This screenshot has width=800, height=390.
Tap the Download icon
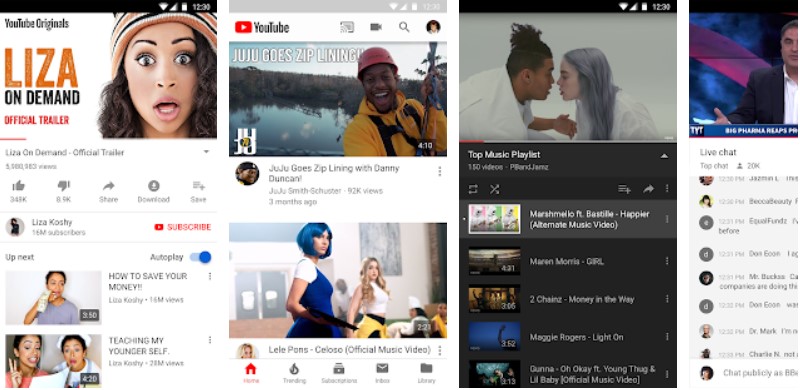pyautogui.click(x=154, y=186)
